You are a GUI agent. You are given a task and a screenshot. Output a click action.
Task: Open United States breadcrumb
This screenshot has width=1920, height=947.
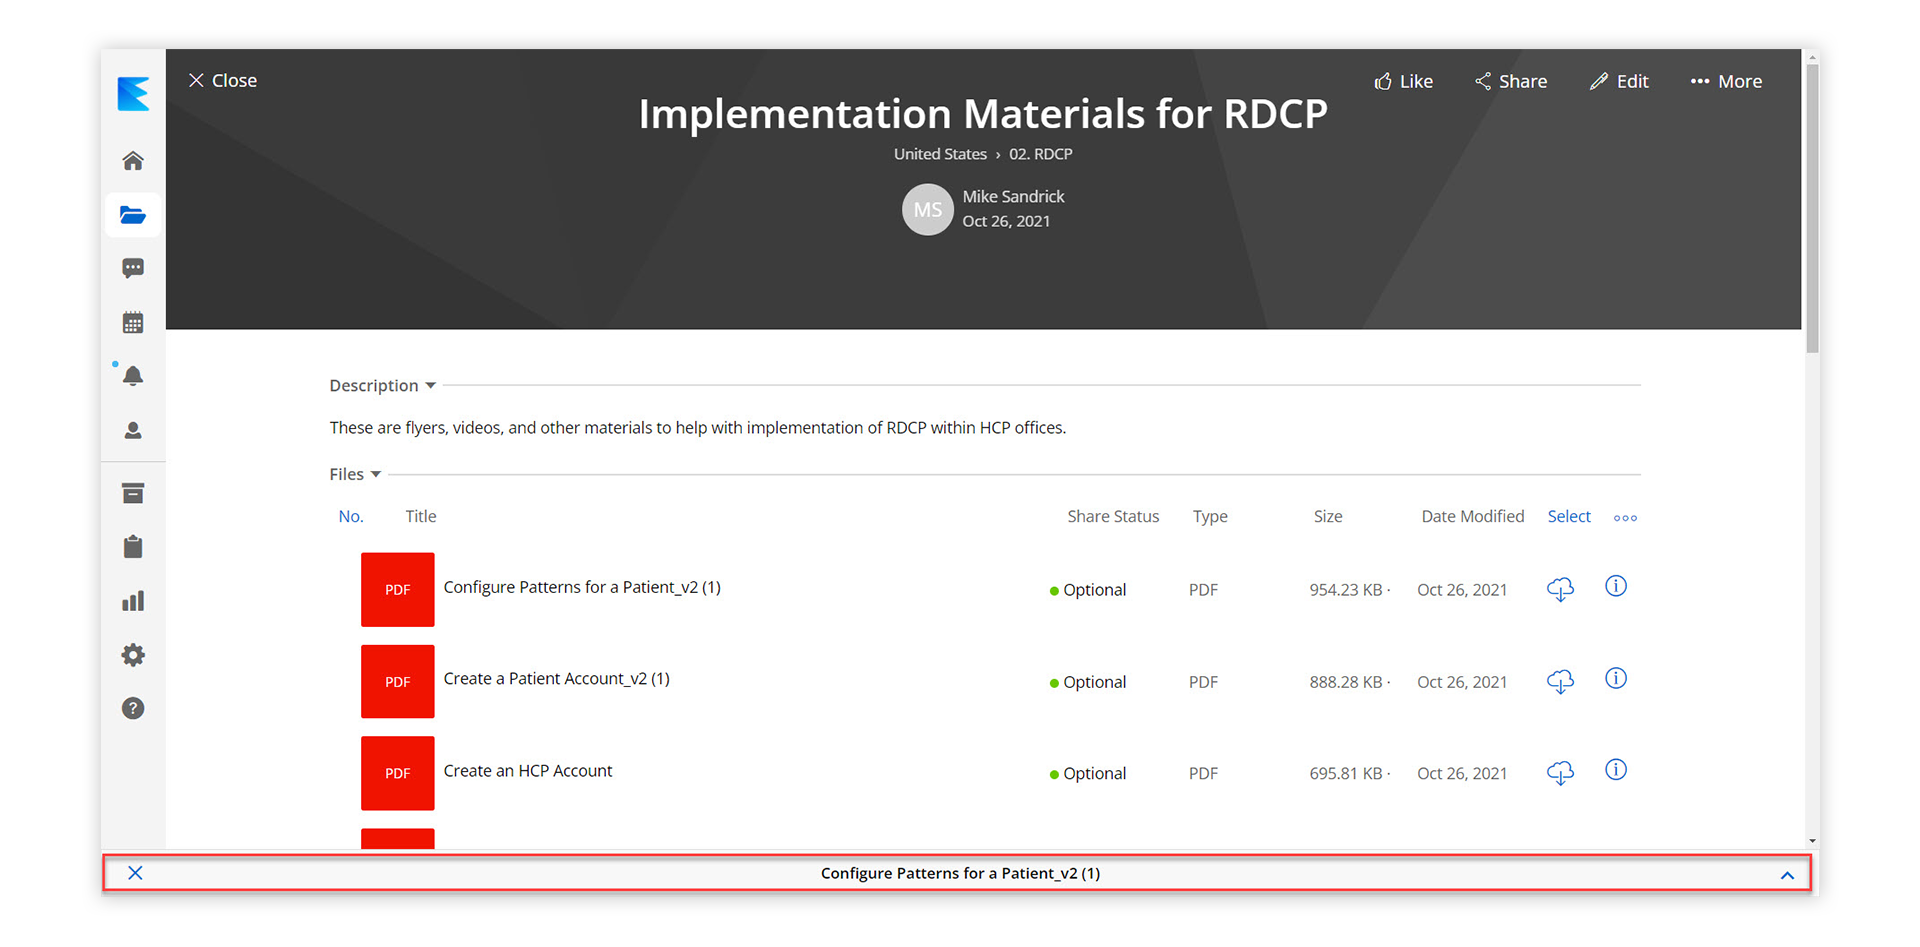point(940,154)
